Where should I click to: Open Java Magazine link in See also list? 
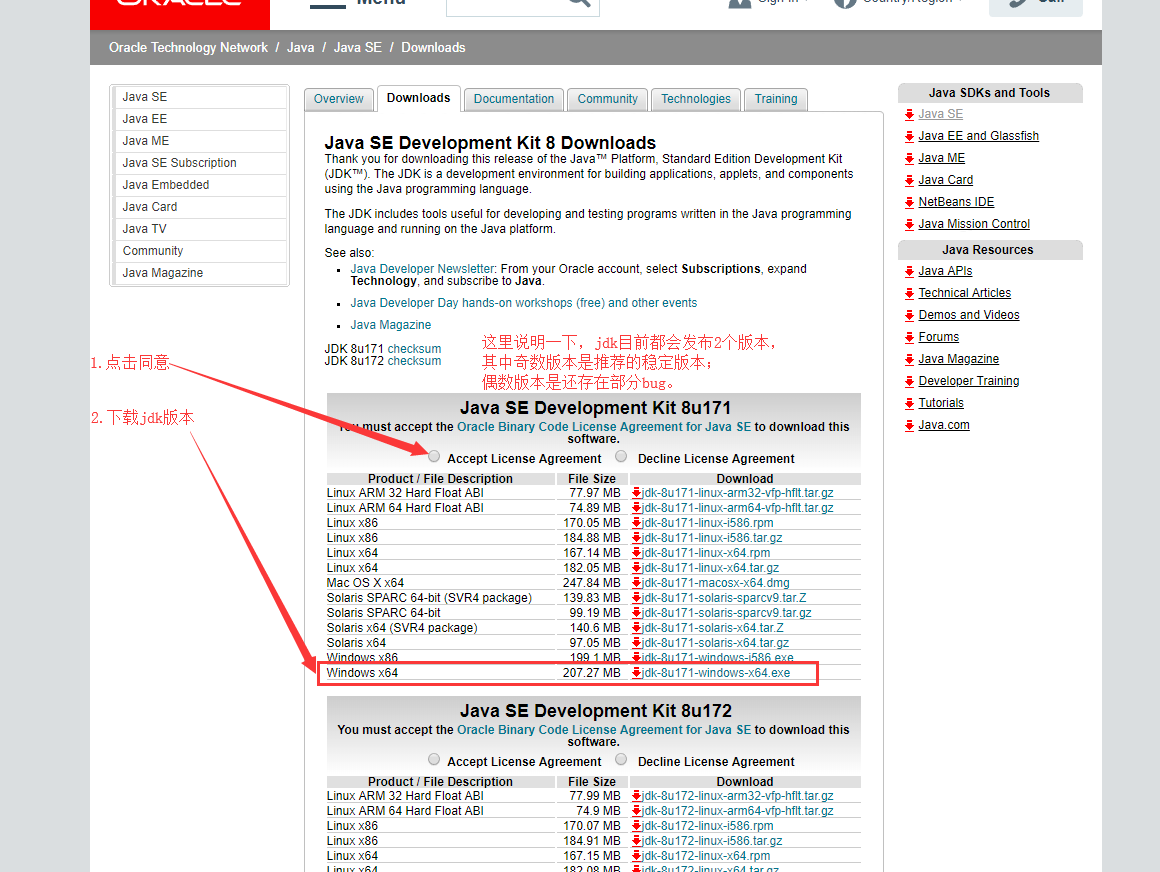391,325
